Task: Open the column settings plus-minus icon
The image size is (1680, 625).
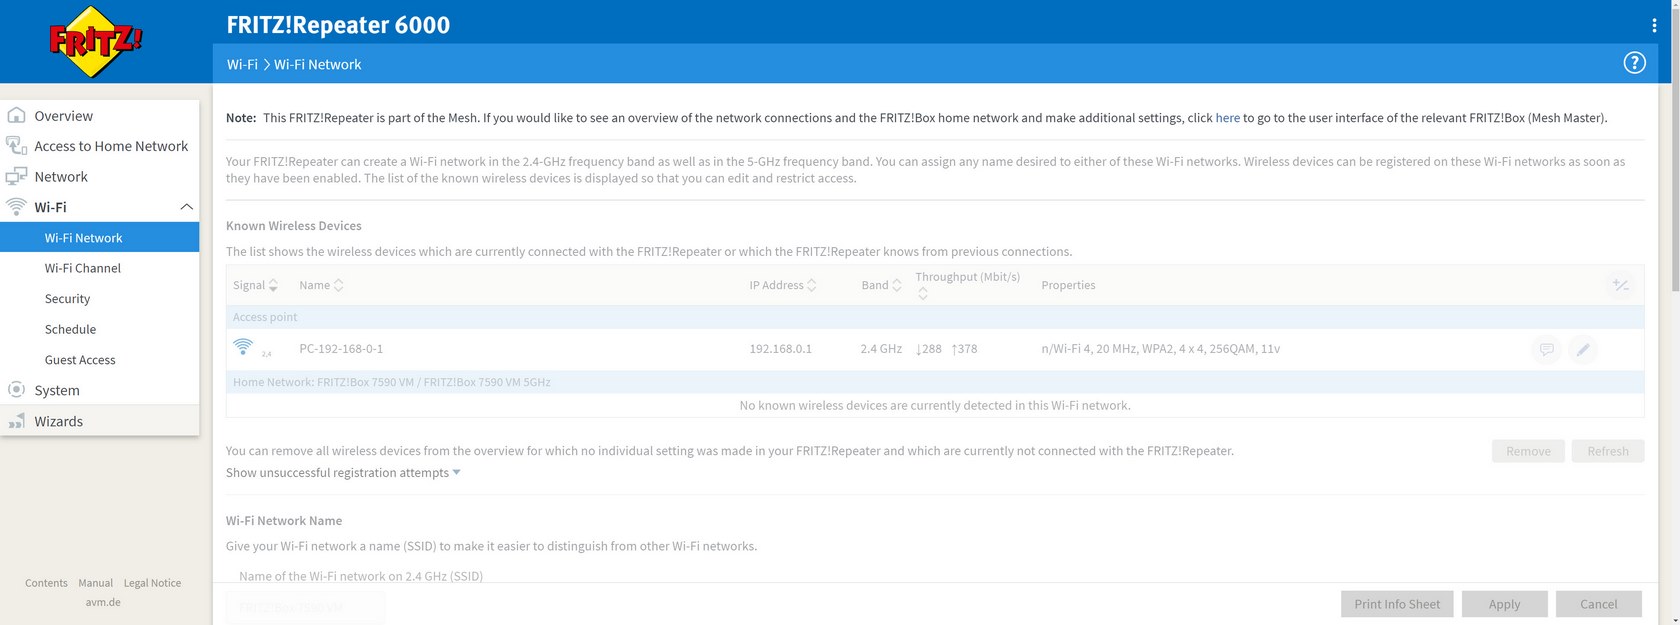Action: click(x=1620, y=285)
